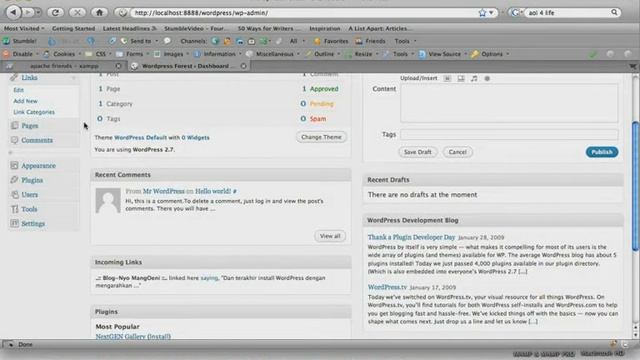Click the Add Video icon beside Upload/Insert

[x=461, y=78]
